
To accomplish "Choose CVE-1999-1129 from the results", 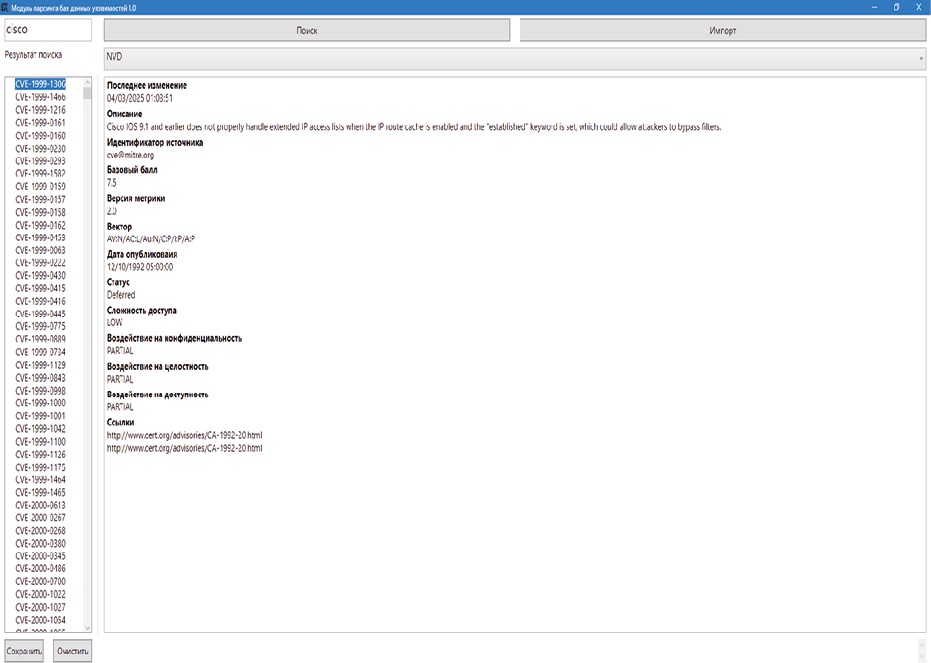I will [40, 365].
